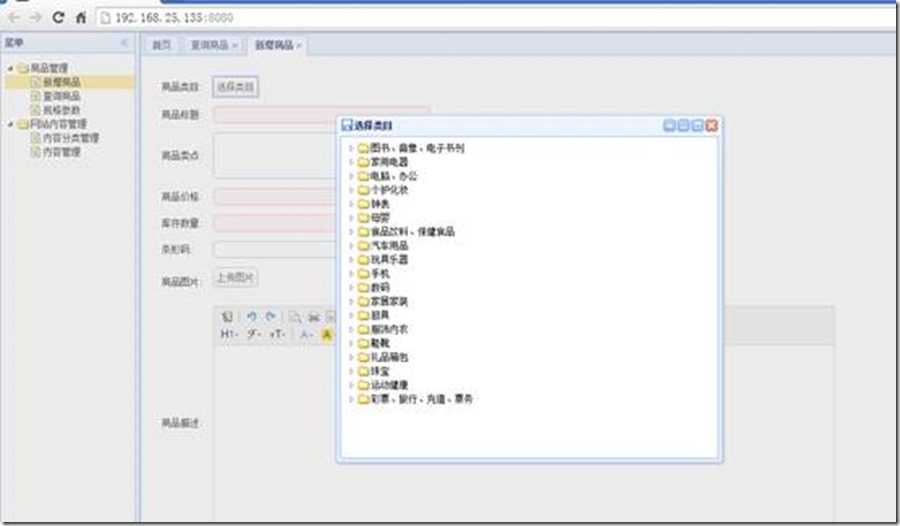Select the 彩票、旅行、充值、票务 category label
The width and height of the screenshot is (900, 526).
pos(422,399)
